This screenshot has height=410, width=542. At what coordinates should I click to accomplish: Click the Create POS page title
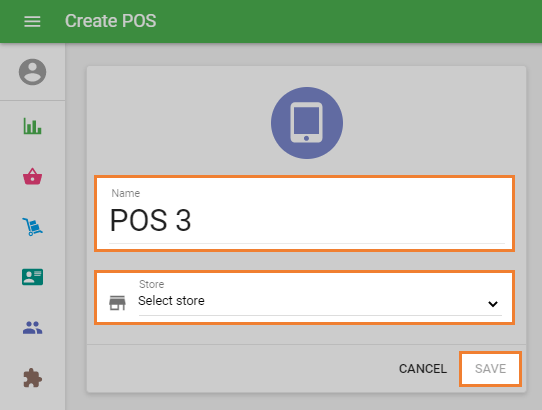(111, 21)
